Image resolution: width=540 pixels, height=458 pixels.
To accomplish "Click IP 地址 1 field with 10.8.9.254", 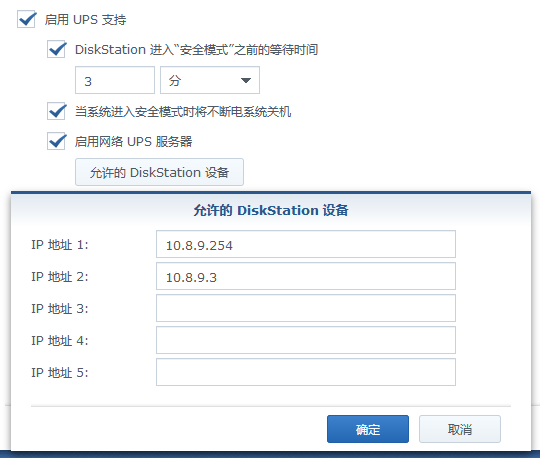I will 306,244.
